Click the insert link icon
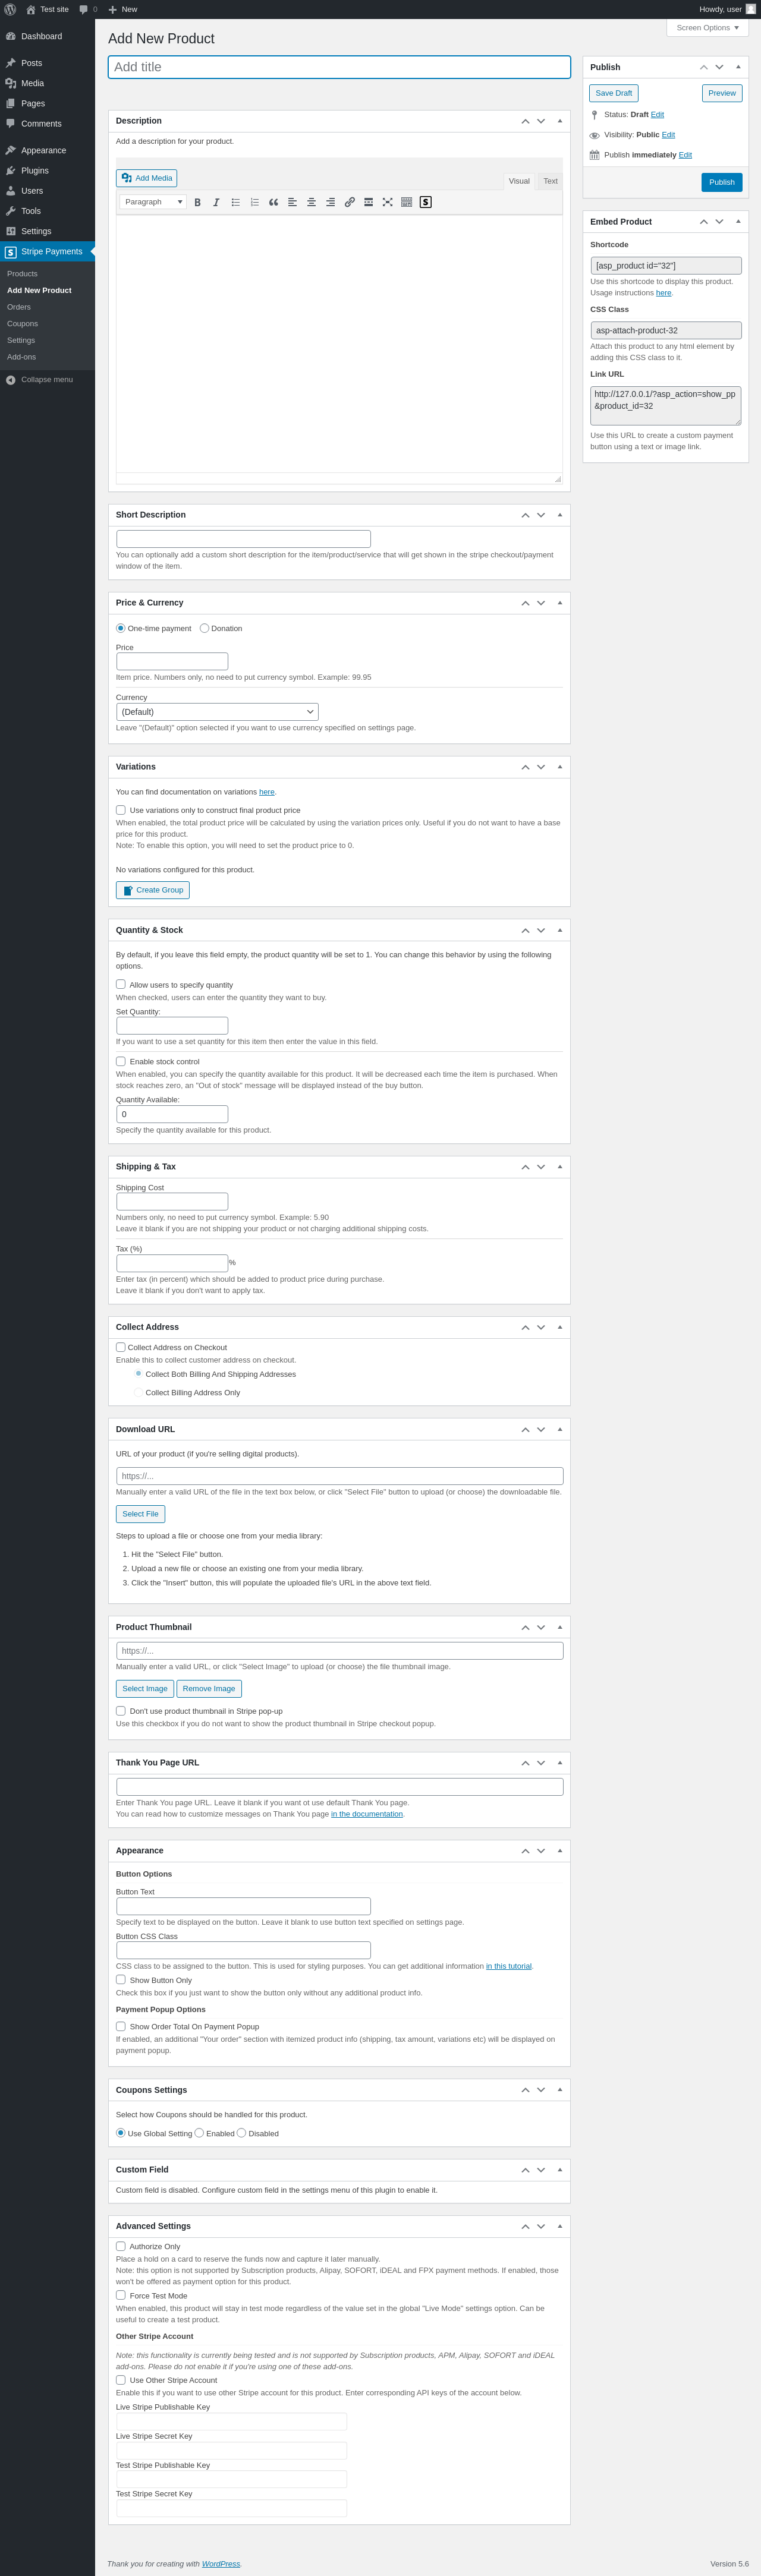761x2576 pixels. (x=349, y=202)
